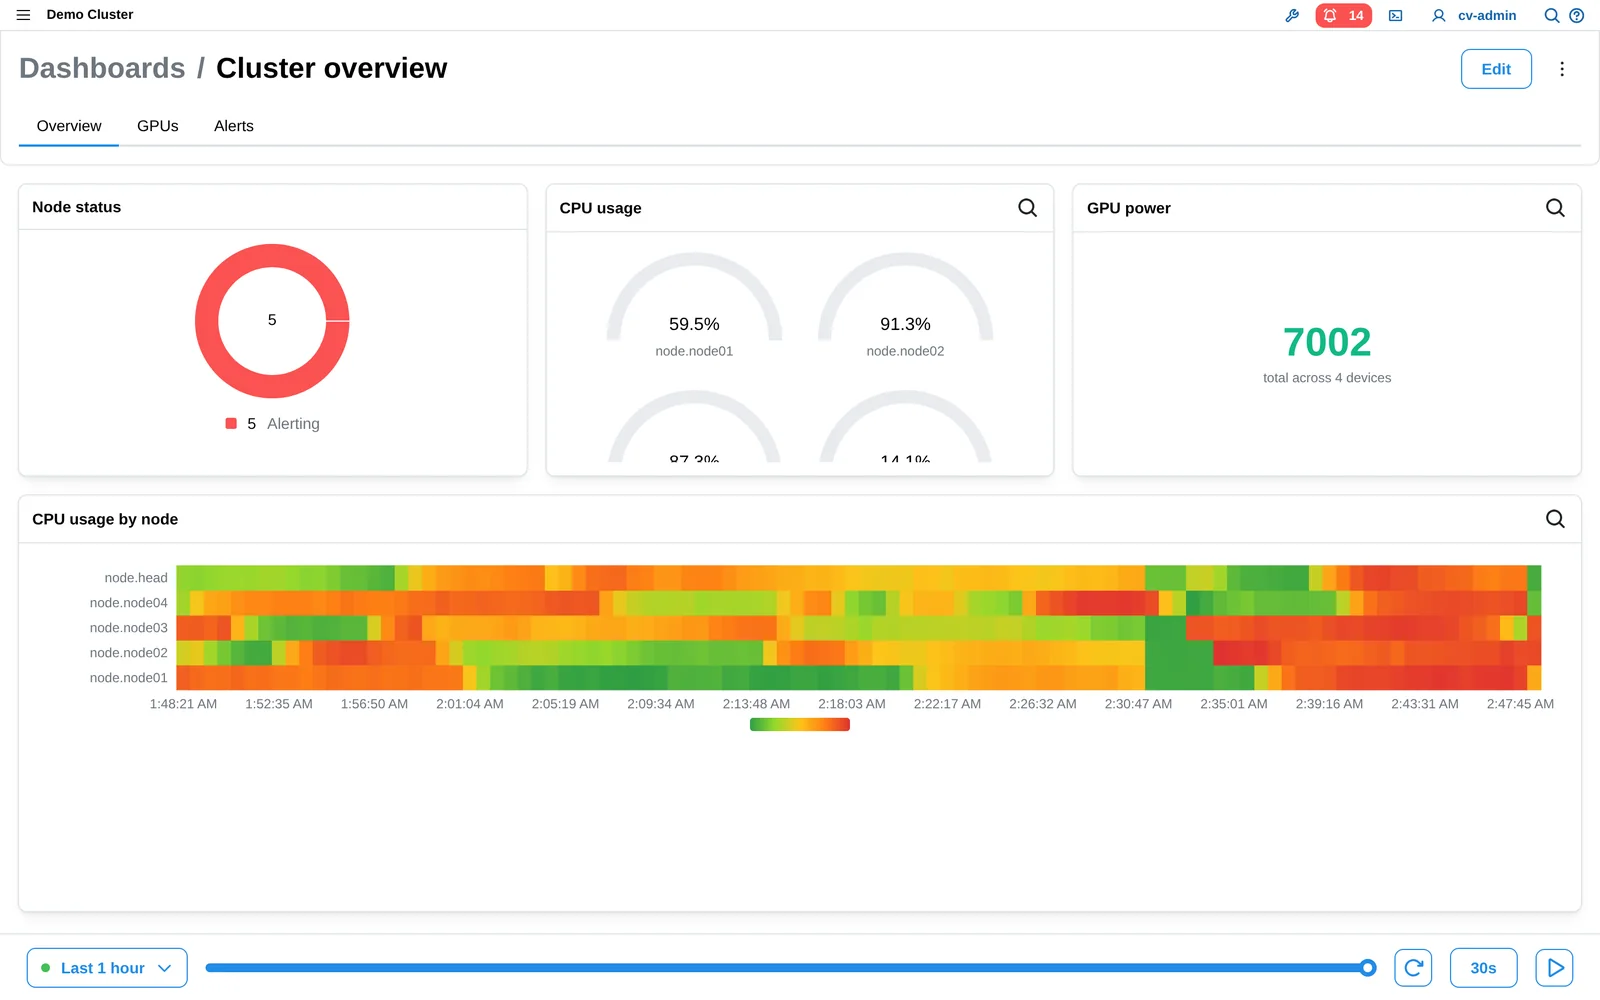This screenshot has width=1600, height=1000.
Task: Open the cv-admin user menu
Action: click(1474, 15)
